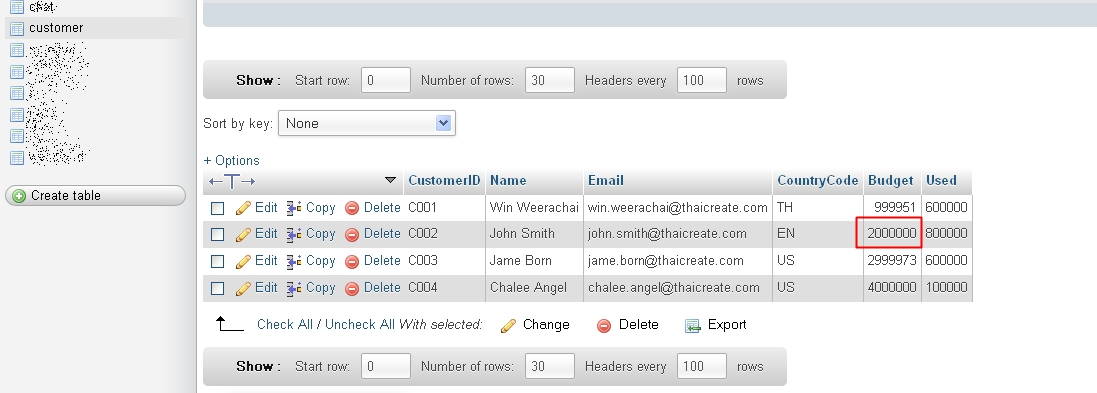Click the Name cell Chalee Angel

[x=528, y=287]
